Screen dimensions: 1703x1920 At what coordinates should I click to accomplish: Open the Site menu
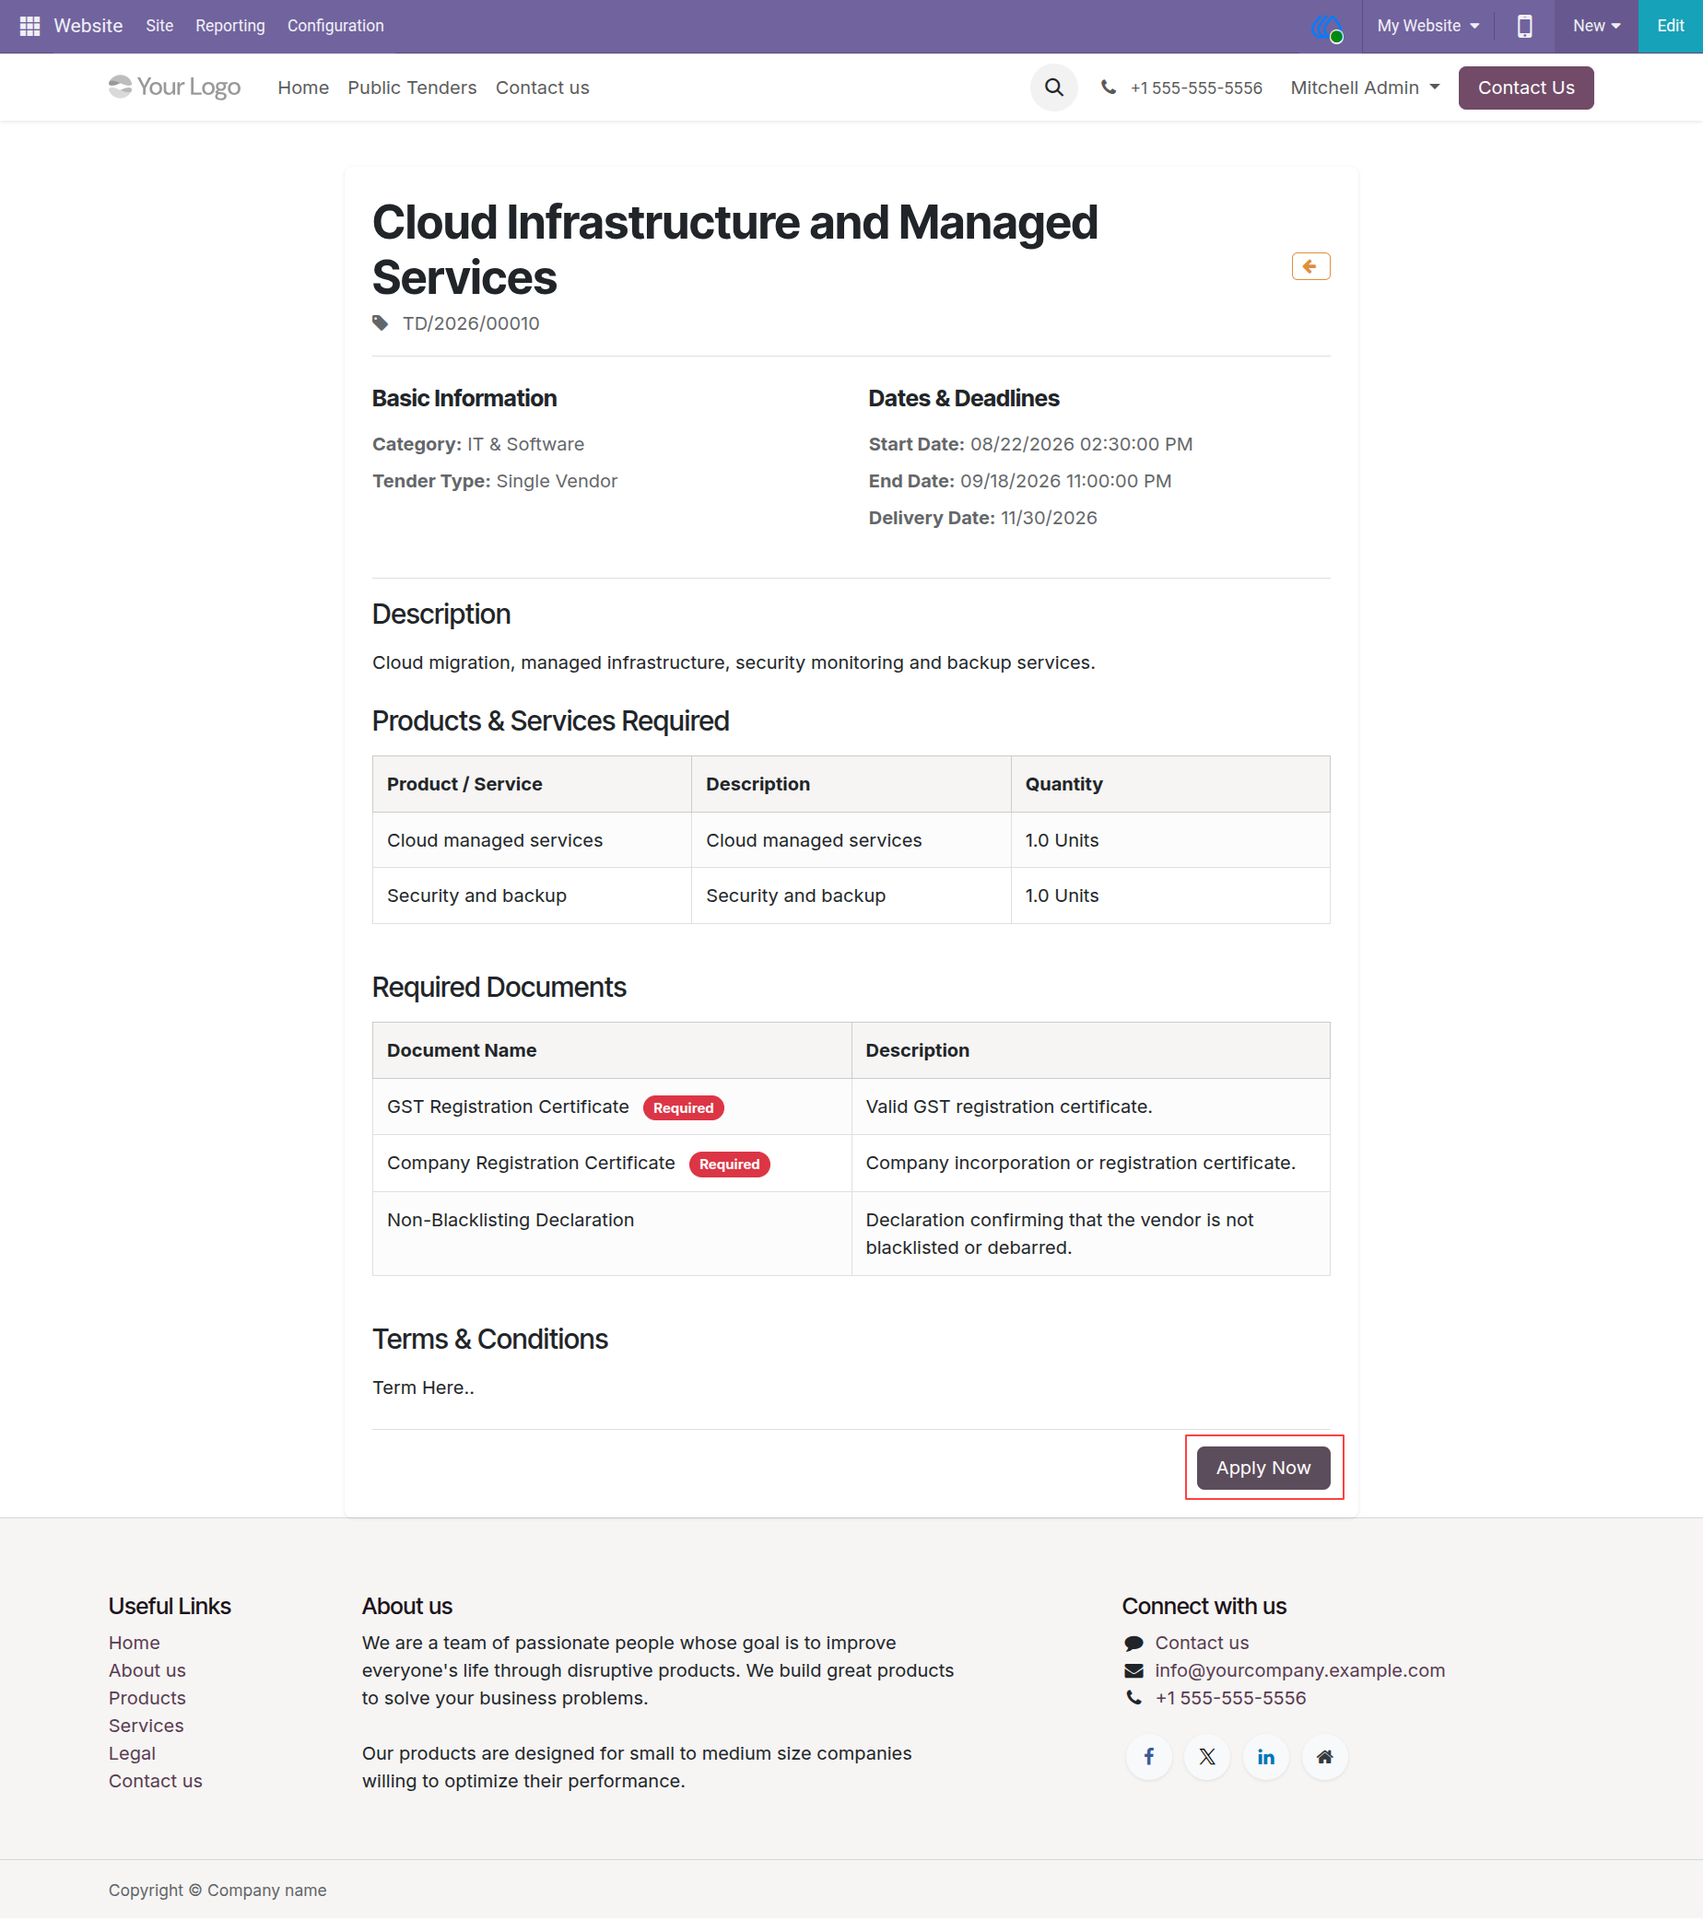(x=159, y=26)
